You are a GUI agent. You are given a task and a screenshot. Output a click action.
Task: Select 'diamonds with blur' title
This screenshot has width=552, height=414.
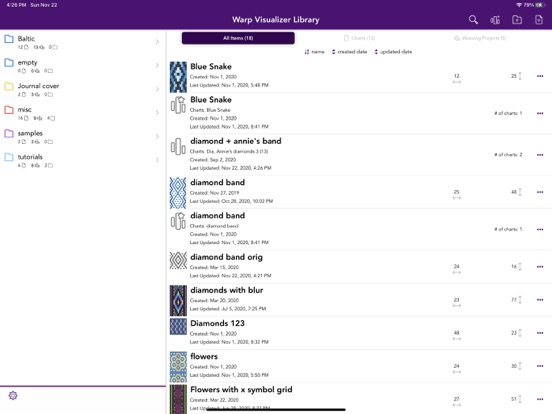pyautogui.click(x=226, y=290)
